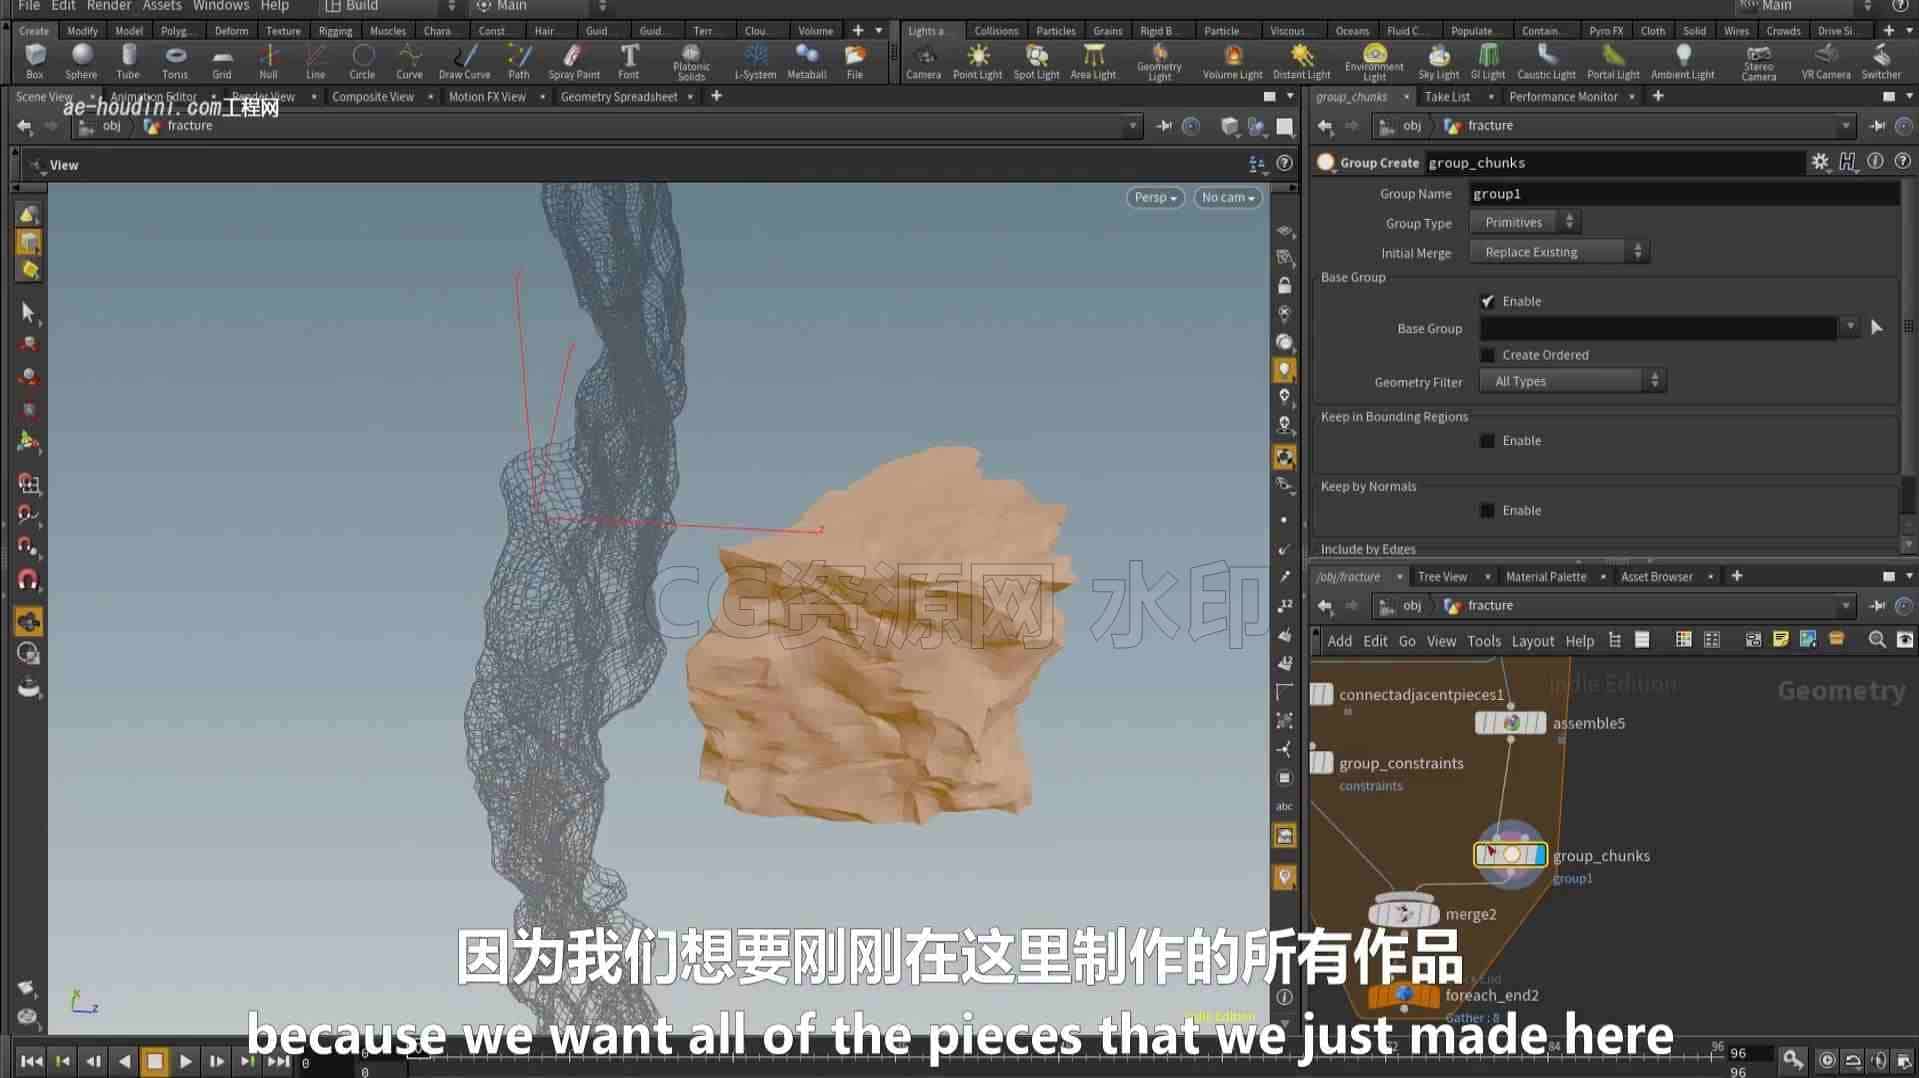Add a Camera from the lights shelf
The width and height of the screenshot is (1919, 1078).
(x=923, y=61)
